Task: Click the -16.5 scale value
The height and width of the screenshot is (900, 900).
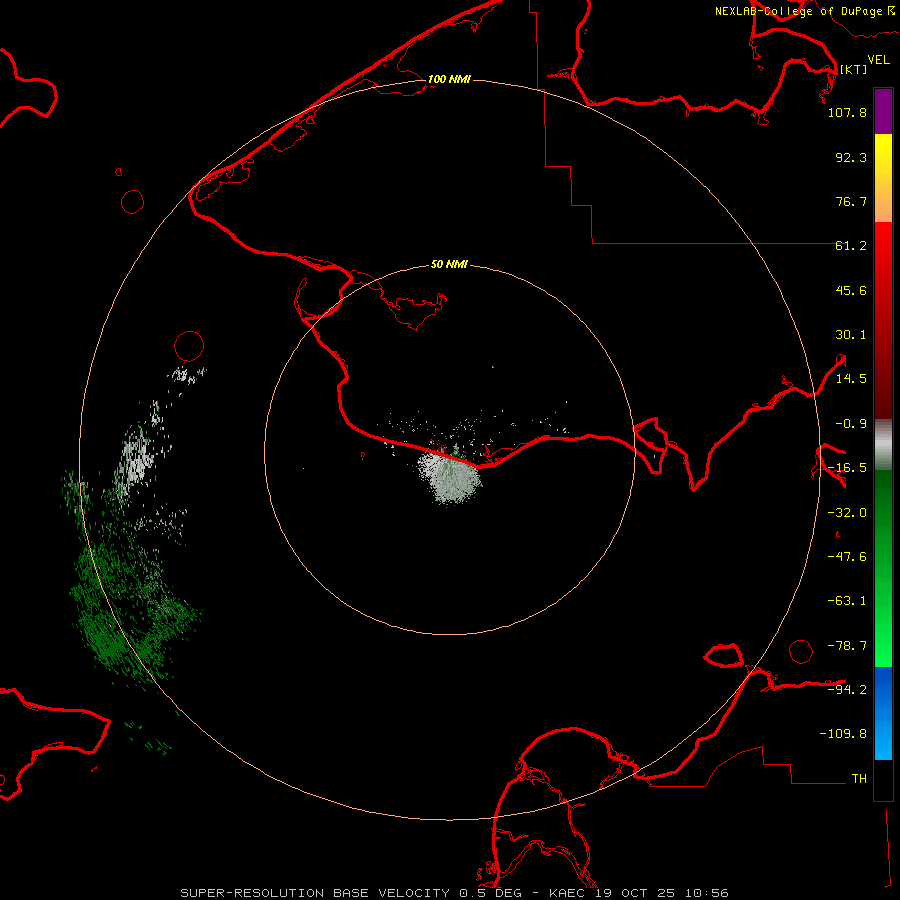Action: point(847,468)
